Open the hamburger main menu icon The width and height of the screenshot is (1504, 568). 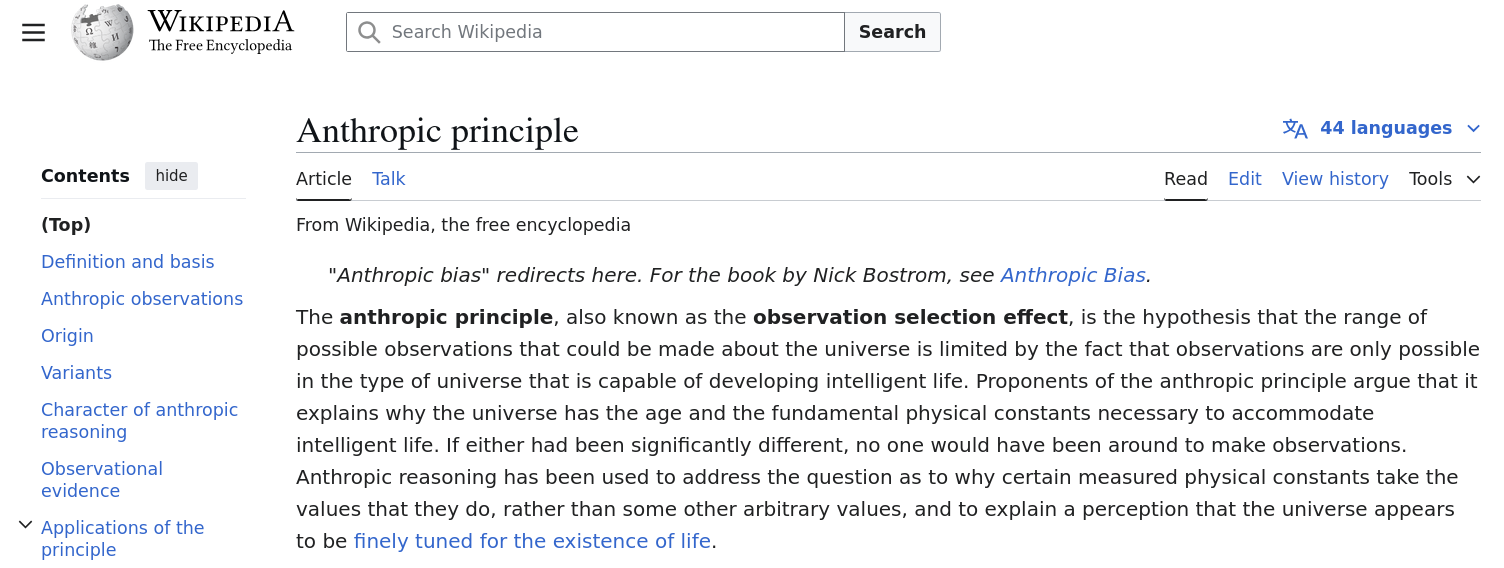(x=33, y=32)
